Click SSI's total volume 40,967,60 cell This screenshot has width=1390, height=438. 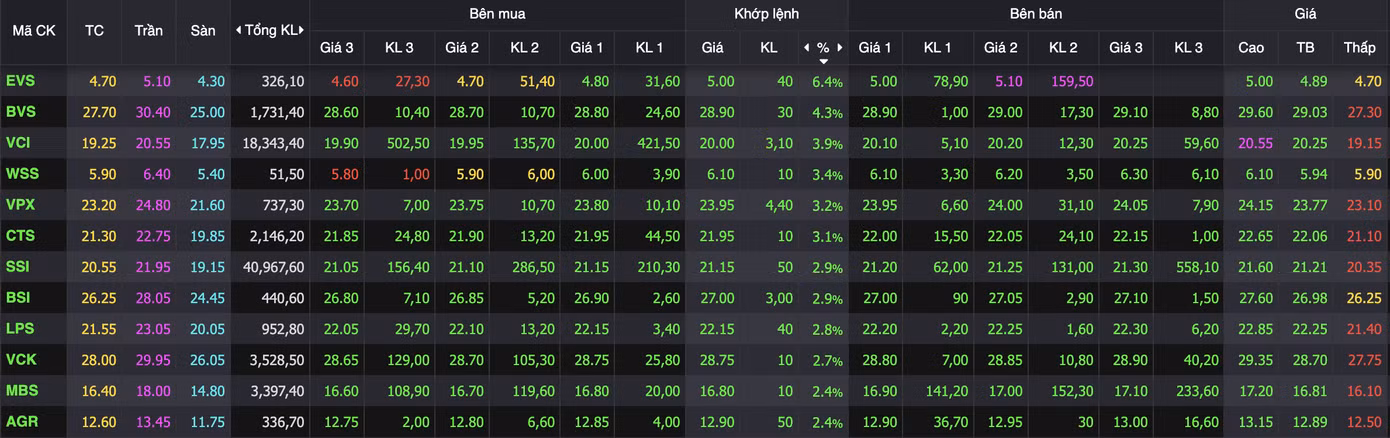tap(273, 267)
